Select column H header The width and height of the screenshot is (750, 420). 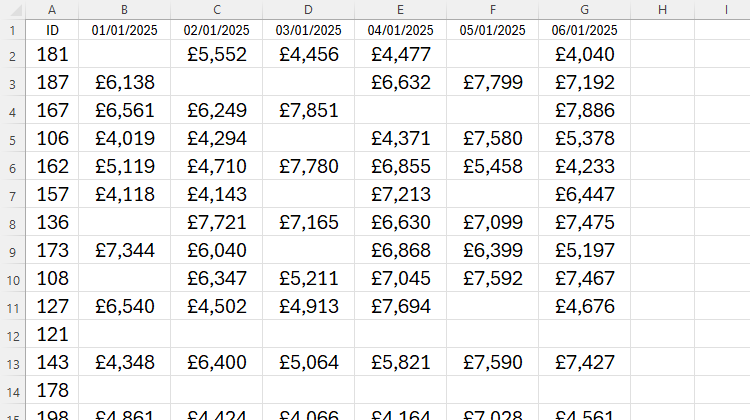click(662, 10)
